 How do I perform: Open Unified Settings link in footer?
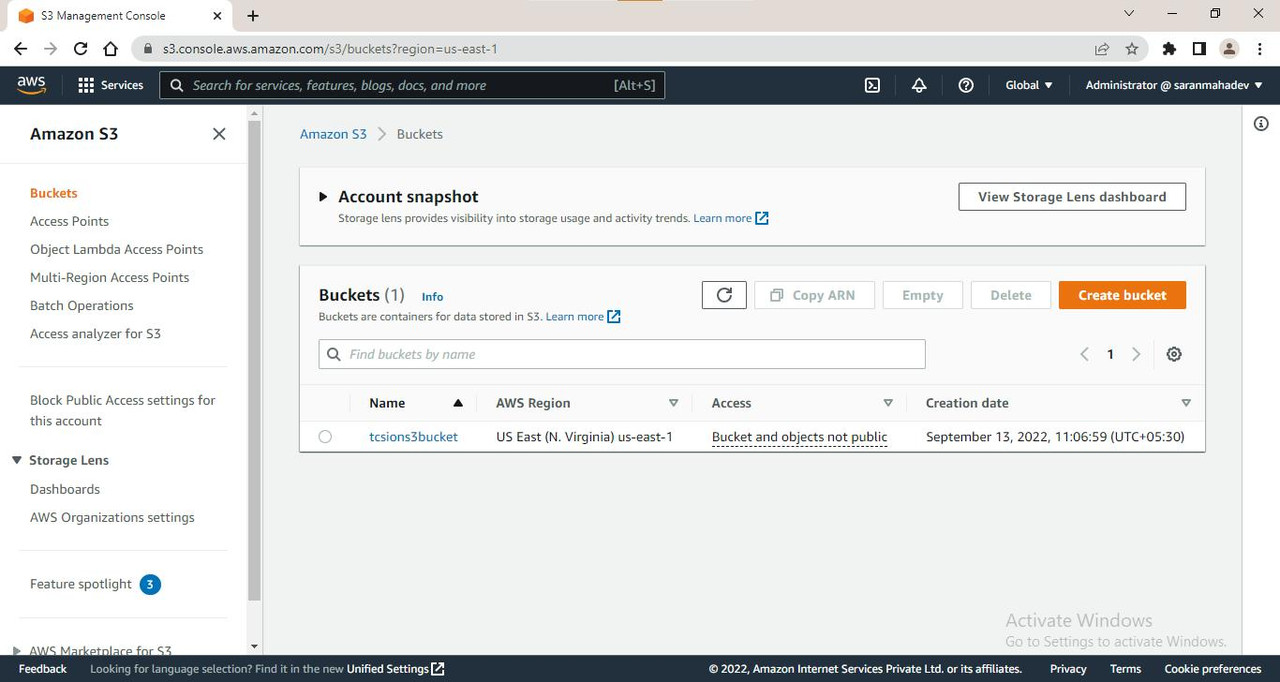396,669
